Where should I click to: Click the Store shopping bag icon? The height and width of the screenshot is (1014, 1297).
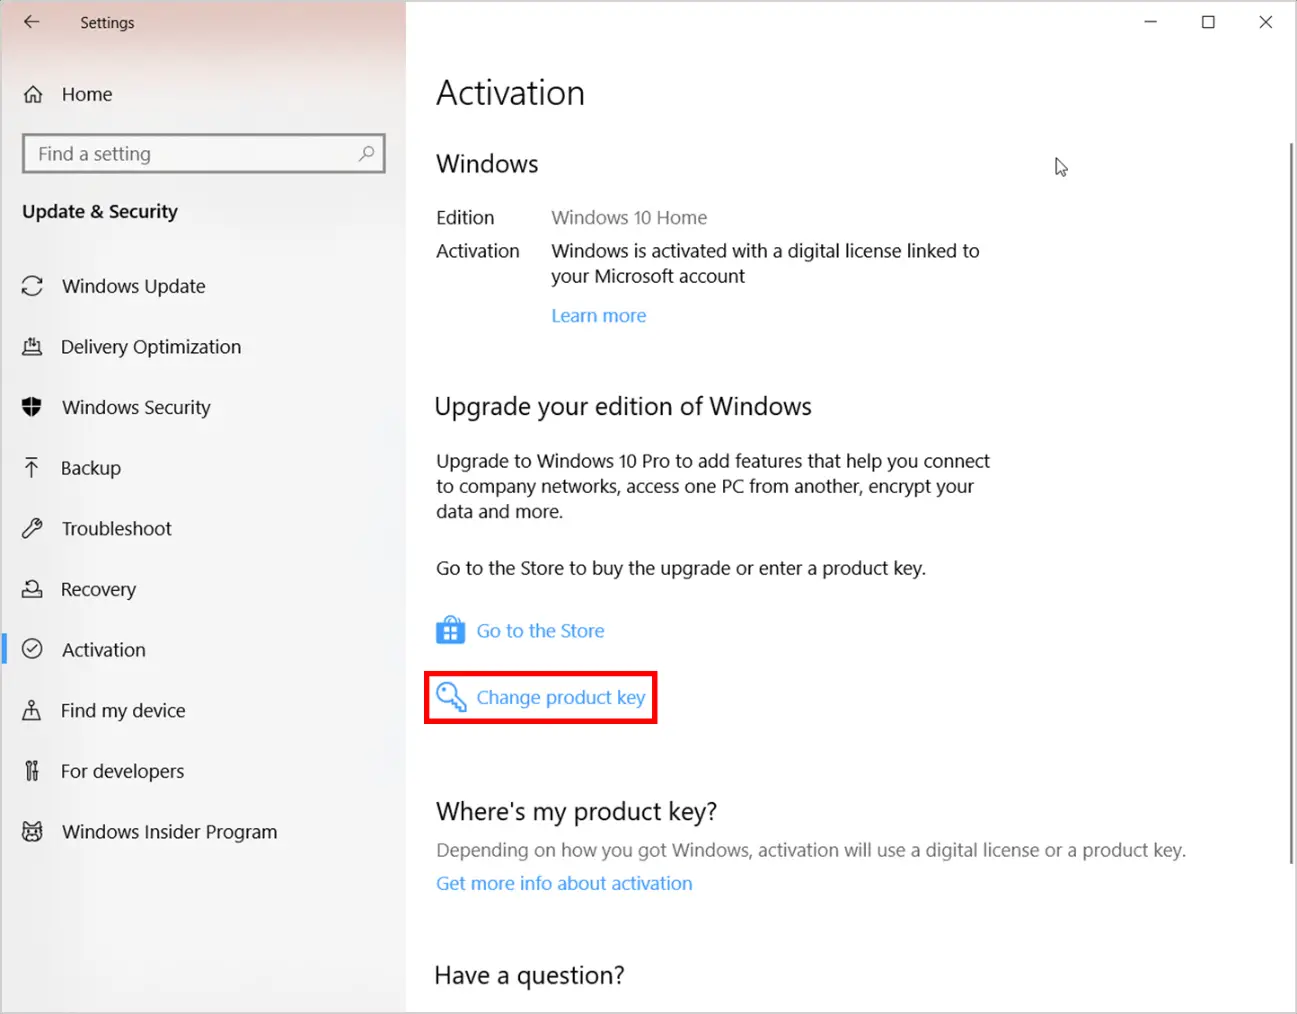[x=450, y=630]
